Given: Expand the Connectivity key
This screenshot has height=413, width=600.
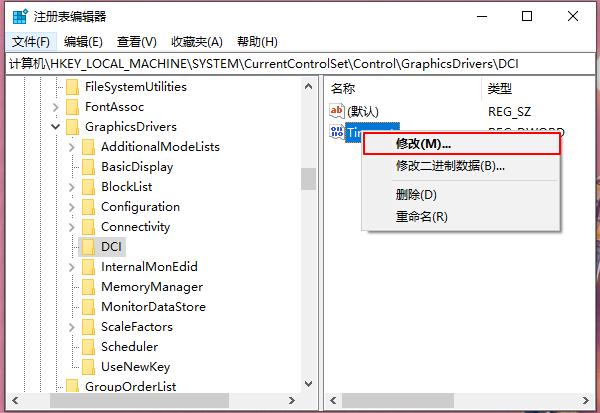Looking at the screenshot, I should click(72, 227).
